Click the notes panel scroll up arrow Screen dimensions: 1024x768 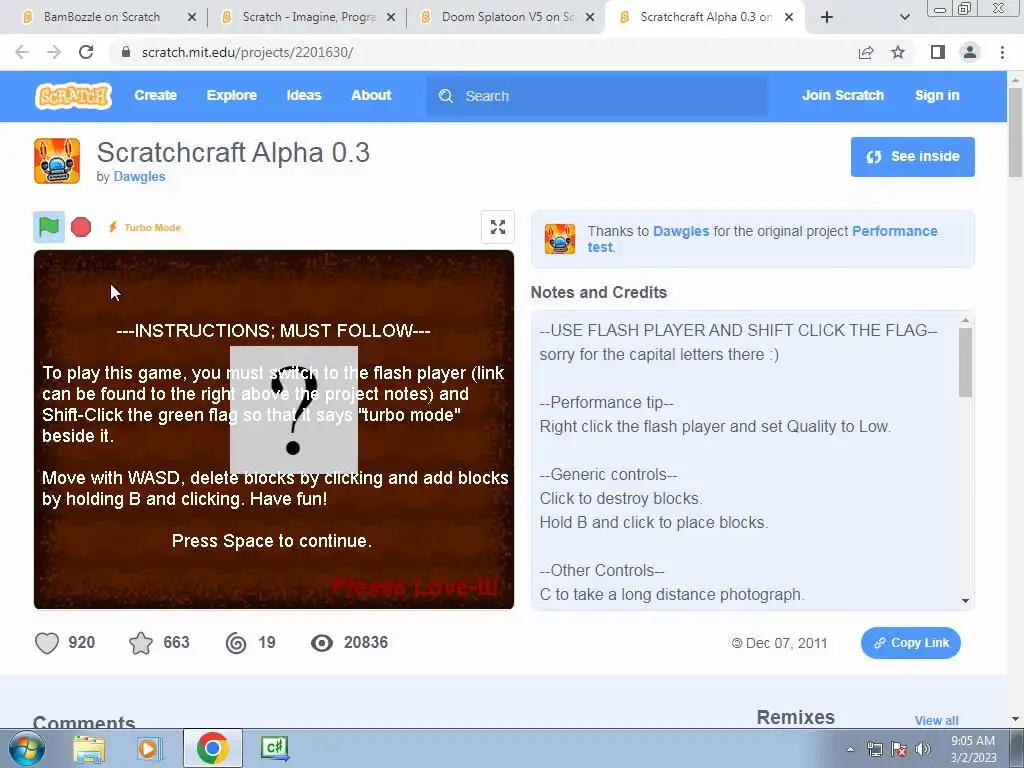(965, 320)
